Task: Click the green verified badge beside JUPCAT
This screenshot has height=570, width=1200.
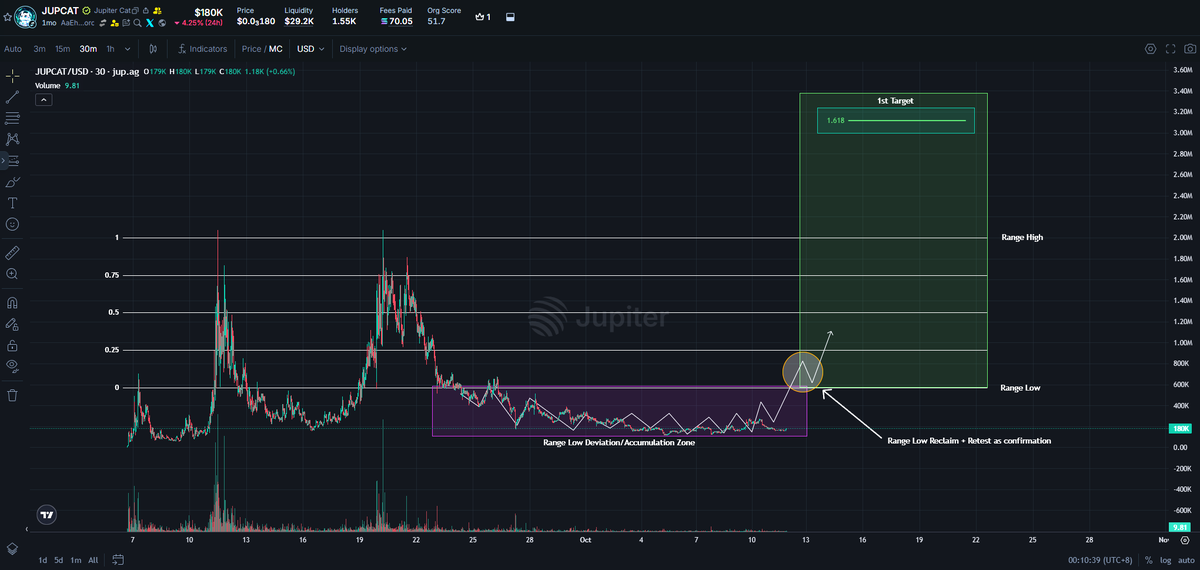Action: point(86,10)
